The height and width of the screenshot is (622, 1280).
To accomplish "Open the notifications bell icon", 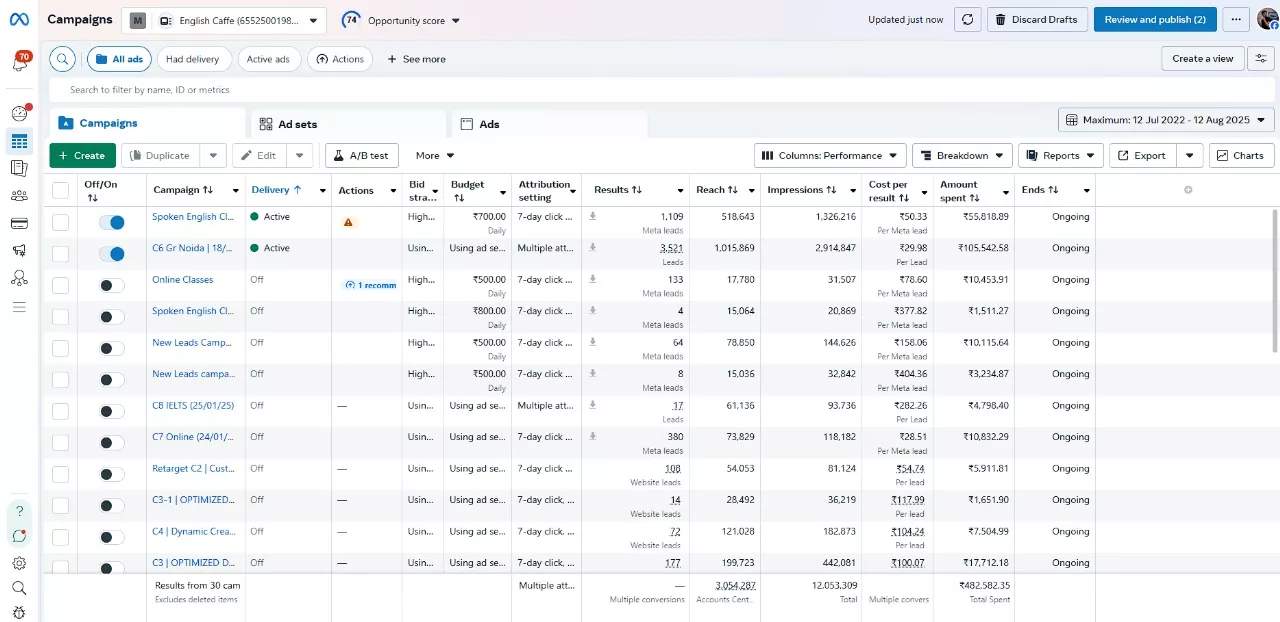I will point(19,64).
